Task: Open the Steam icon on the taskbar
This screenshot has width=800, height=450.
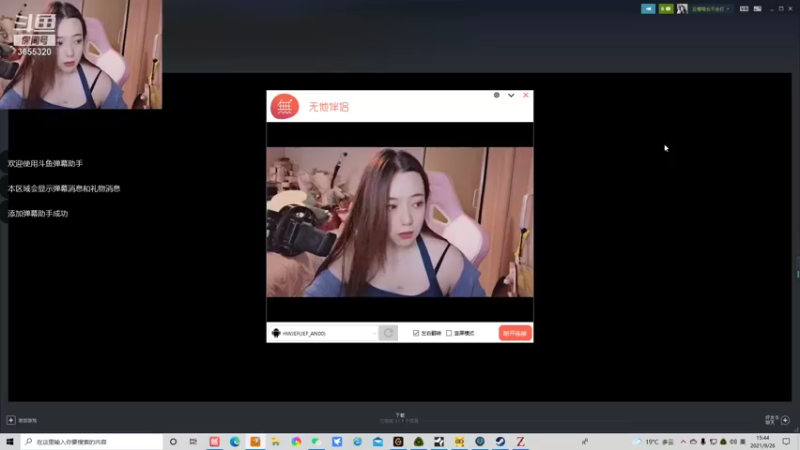Action: (500, 441)
